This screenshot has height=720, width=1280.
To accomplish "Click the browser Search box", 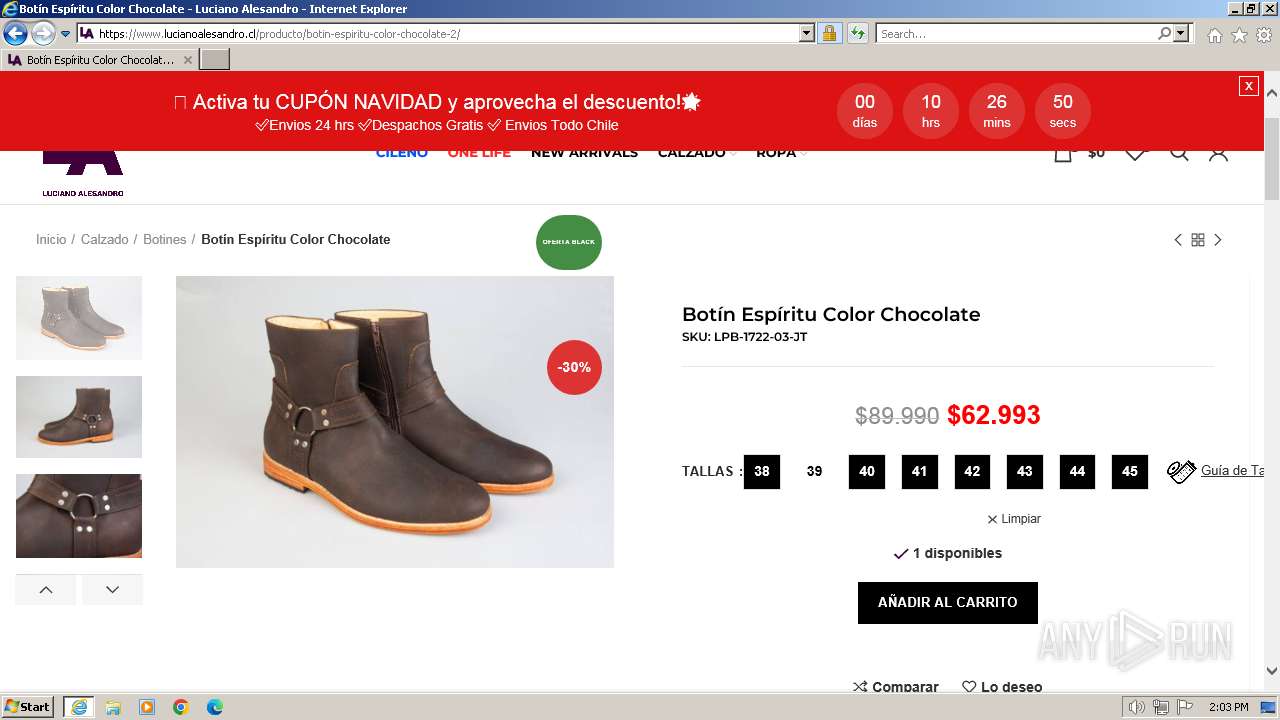I will [x=1016, y=33].
